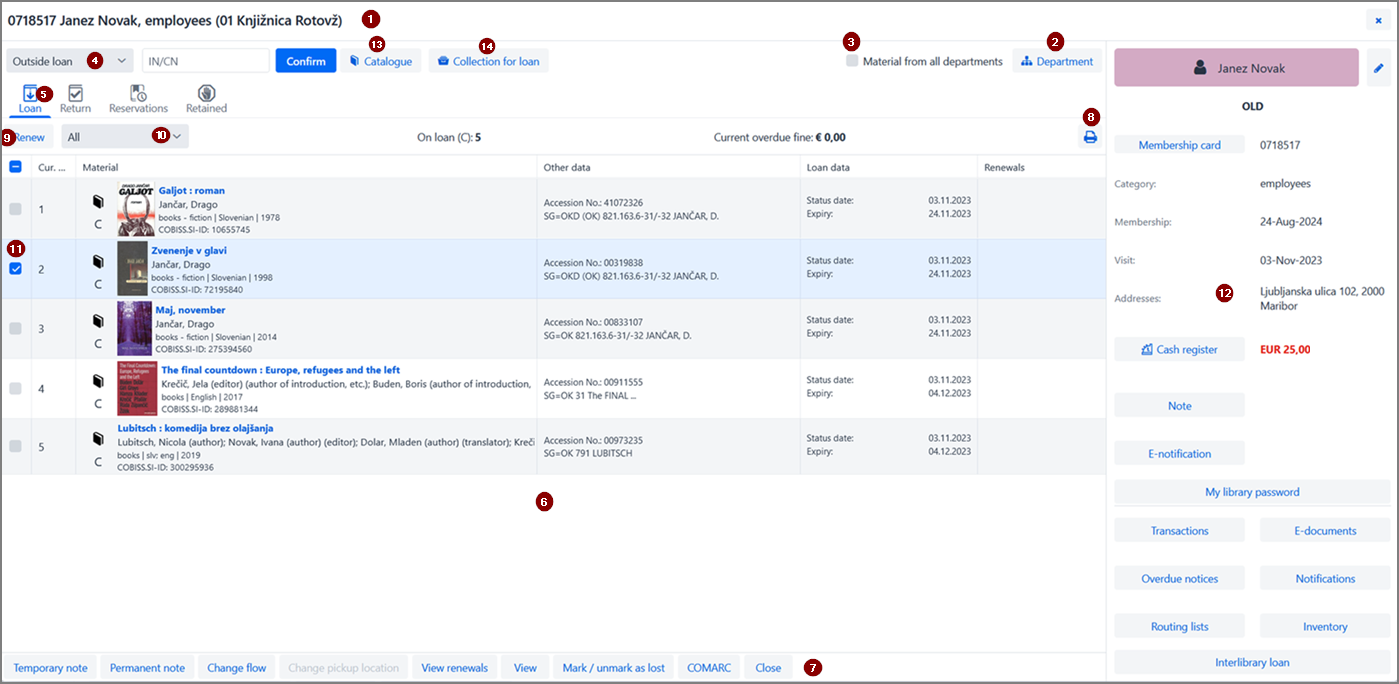Open the Catalogue
This screenshot has width=1399, height=684.
[x=380, y=60]
